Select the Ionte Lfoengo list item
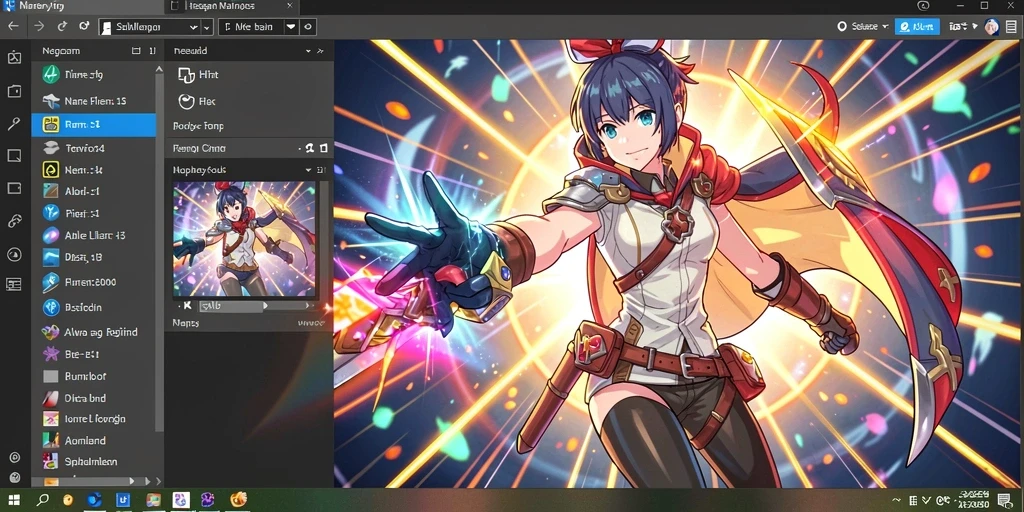1024x512 pixels. coord(93,419)
